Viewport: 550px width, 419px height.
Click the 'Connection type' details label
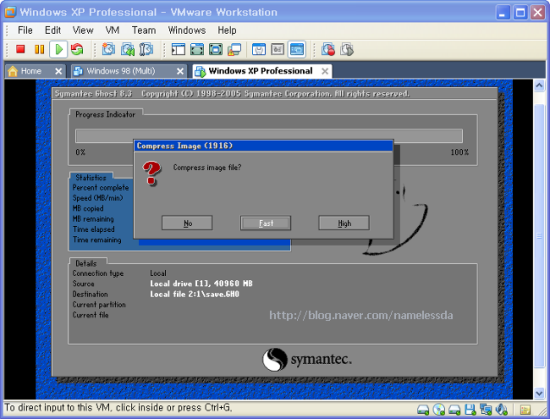(98, 273)
